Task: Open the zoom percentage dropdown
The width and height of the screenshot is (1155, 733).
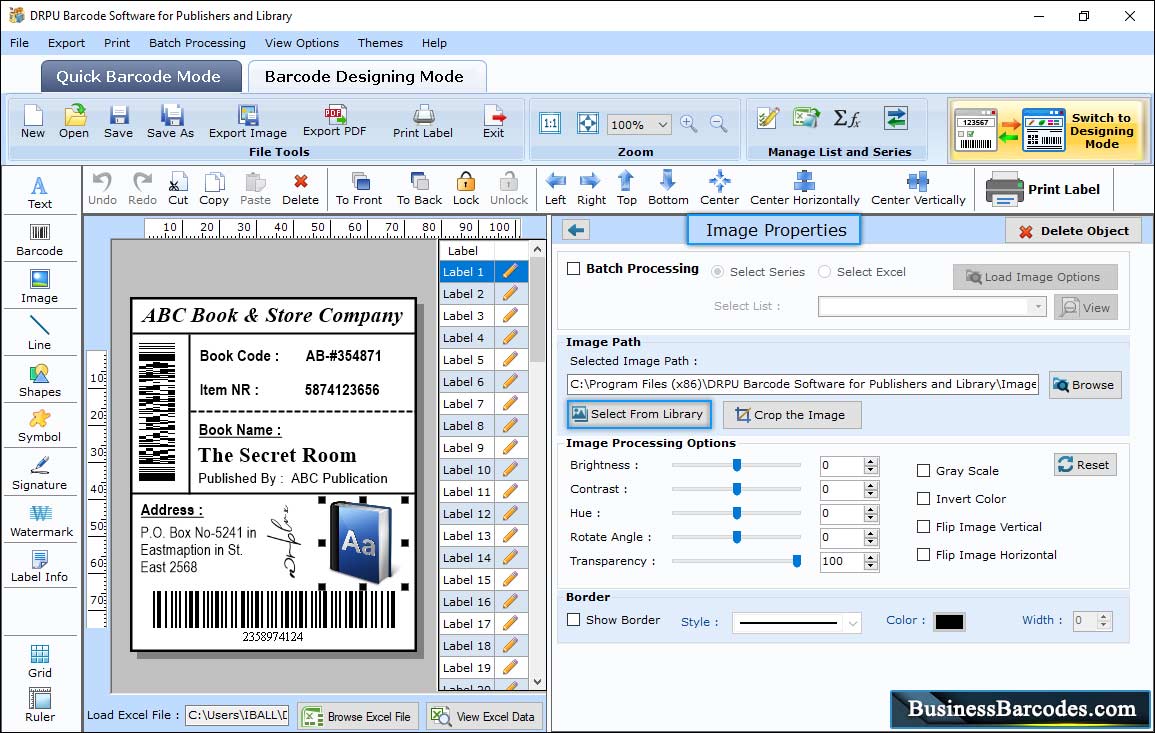Action: point(662,124)
